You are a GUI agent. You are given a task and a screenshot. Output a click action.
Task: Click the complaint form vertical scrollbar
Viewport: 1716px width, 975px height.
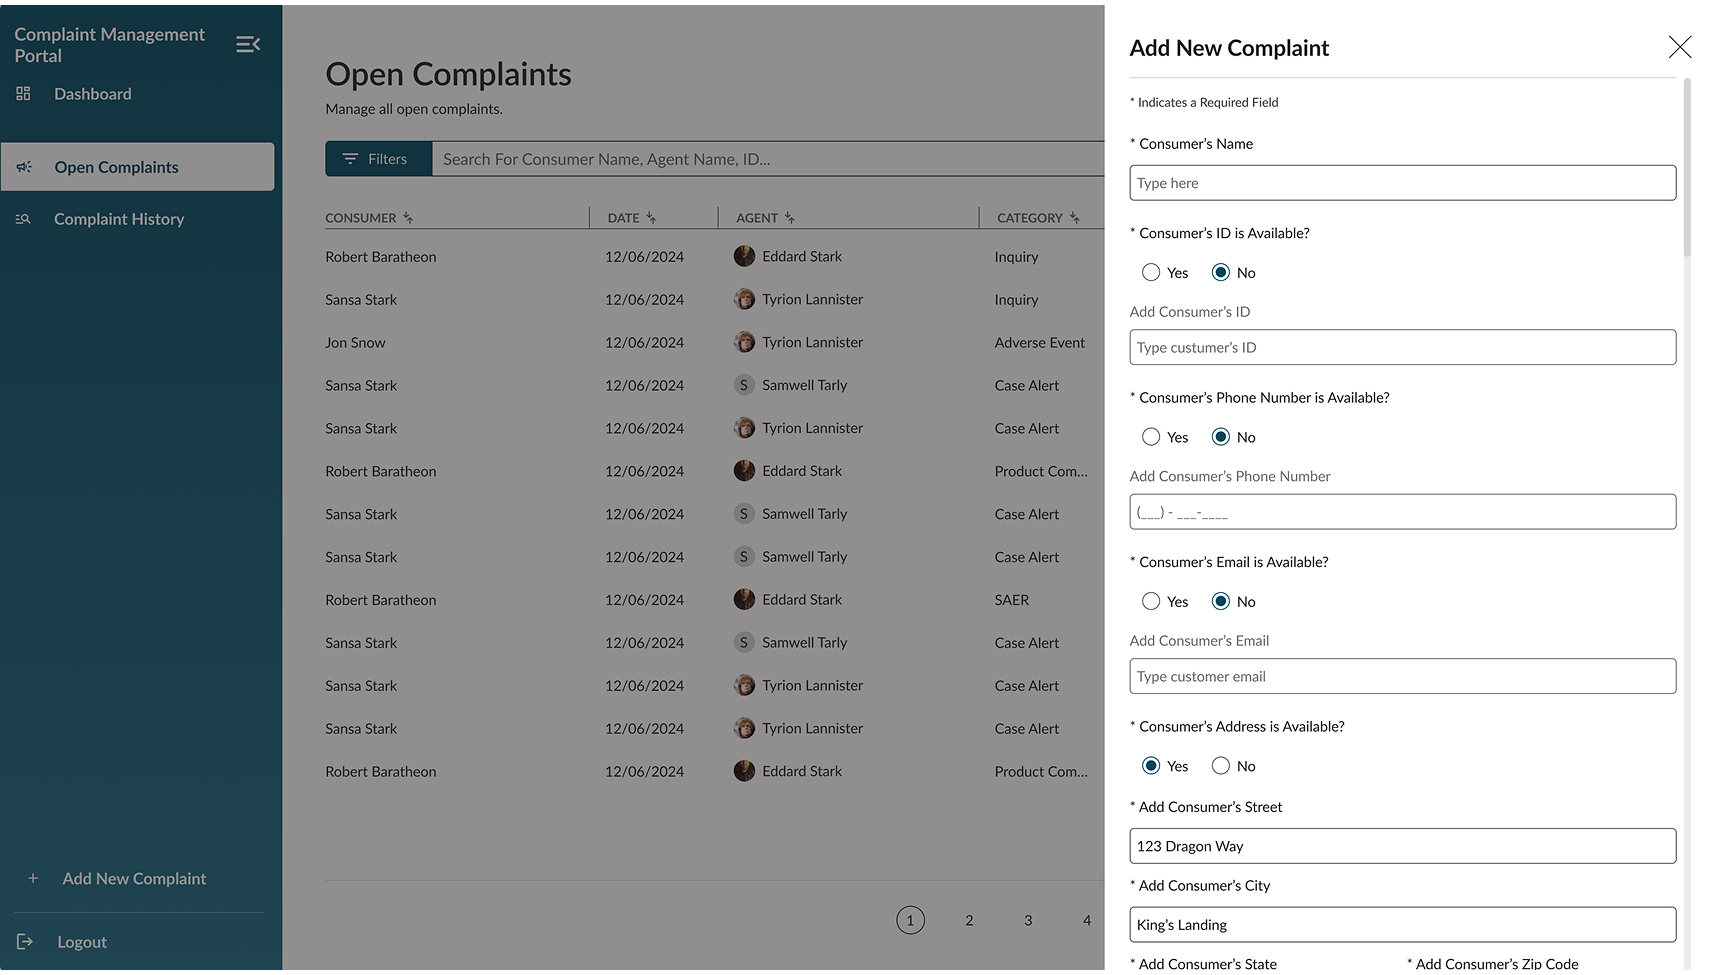tap(1687, 170)
